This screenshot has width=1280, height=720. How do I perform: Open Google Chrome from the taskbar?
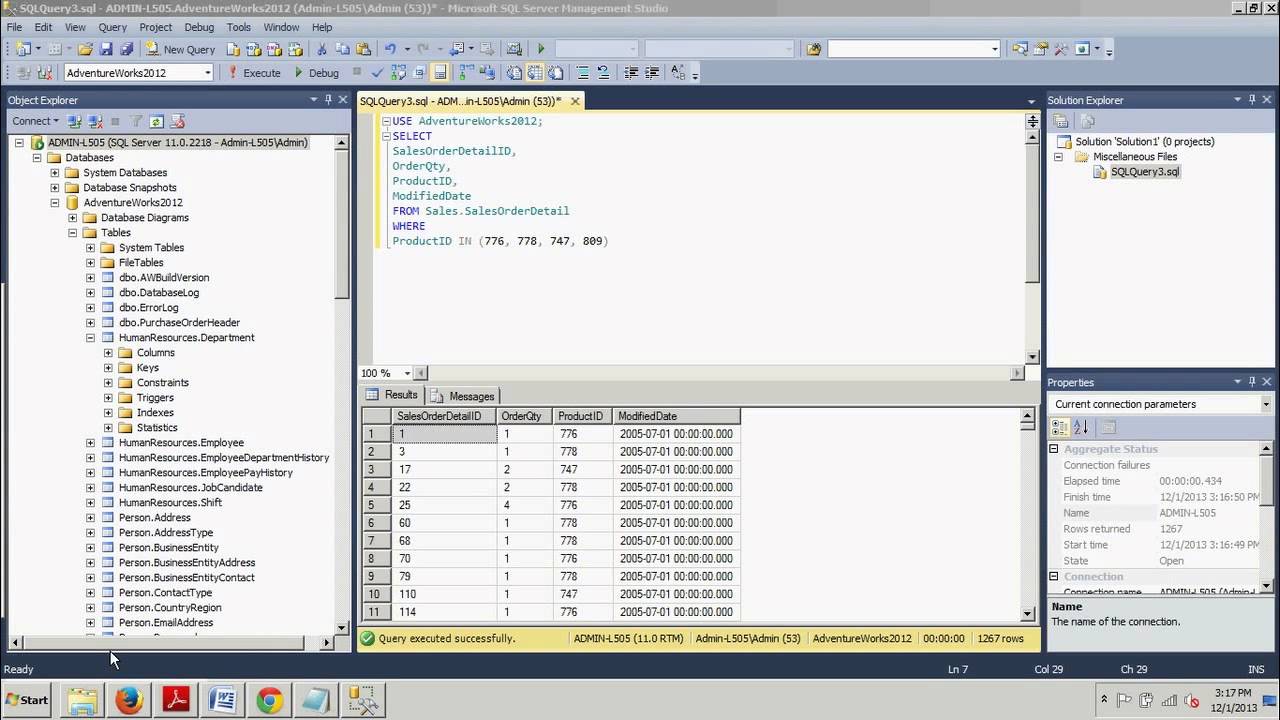269,700
